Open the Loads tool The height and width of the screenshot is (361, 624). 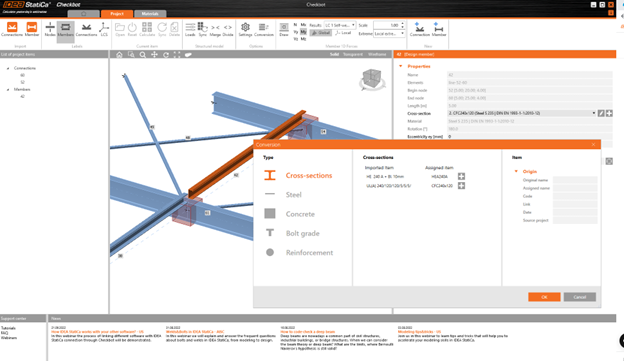pos(190,29)
